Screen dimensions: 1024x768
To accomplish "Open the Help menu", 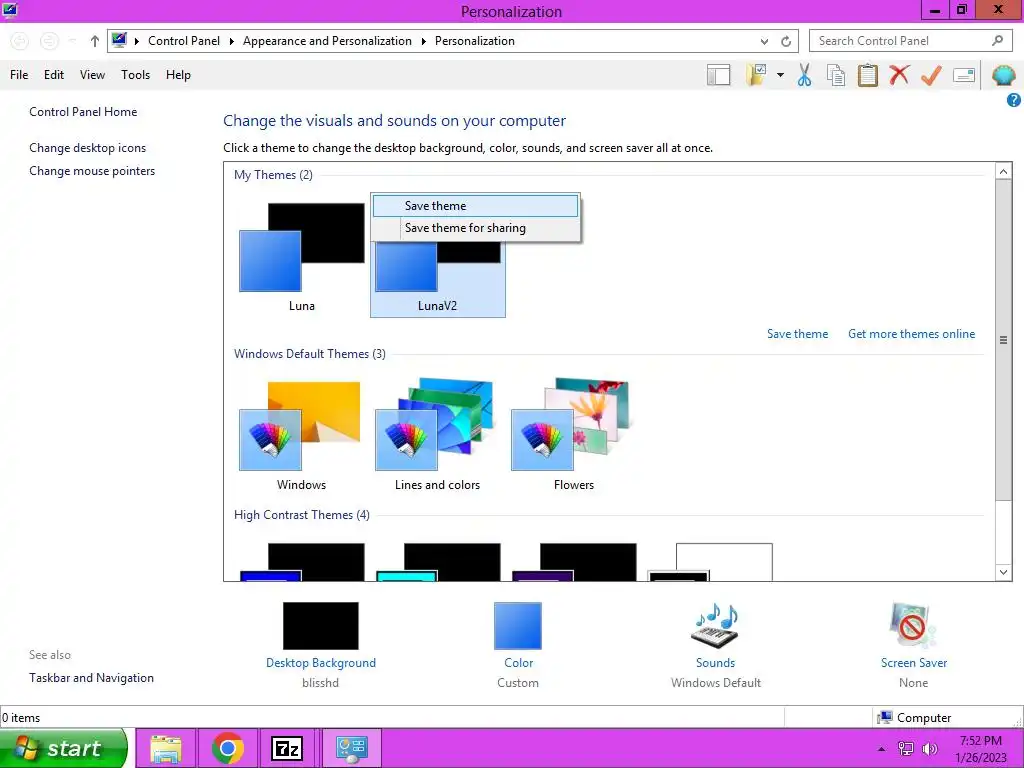I will [x=178, y=74].
